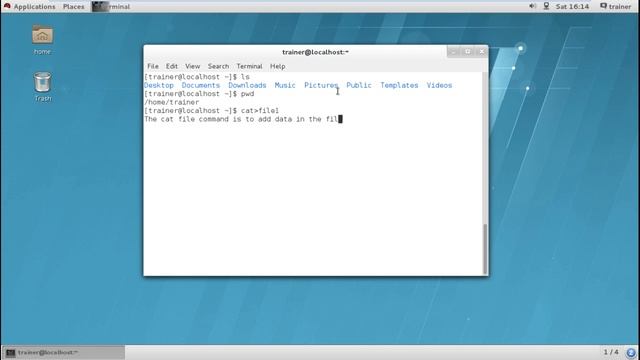640x360 pixels.
Task: Click the 1 / 4 workspace indicator
Action: tap(611, 352)
